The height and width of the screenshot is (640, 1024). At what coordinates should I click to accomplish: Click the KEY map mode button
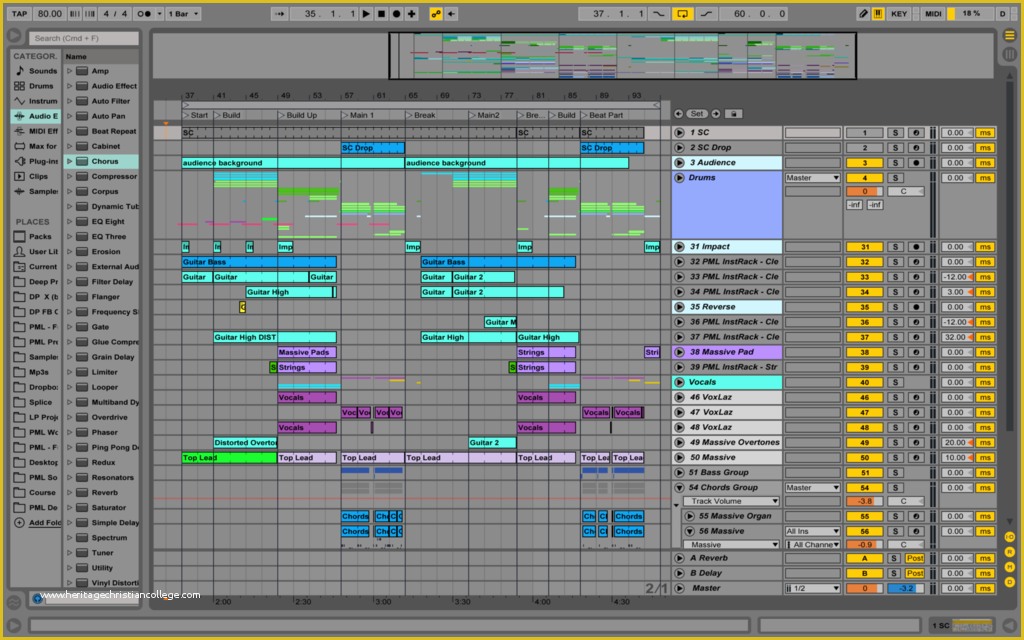point(899,14)
